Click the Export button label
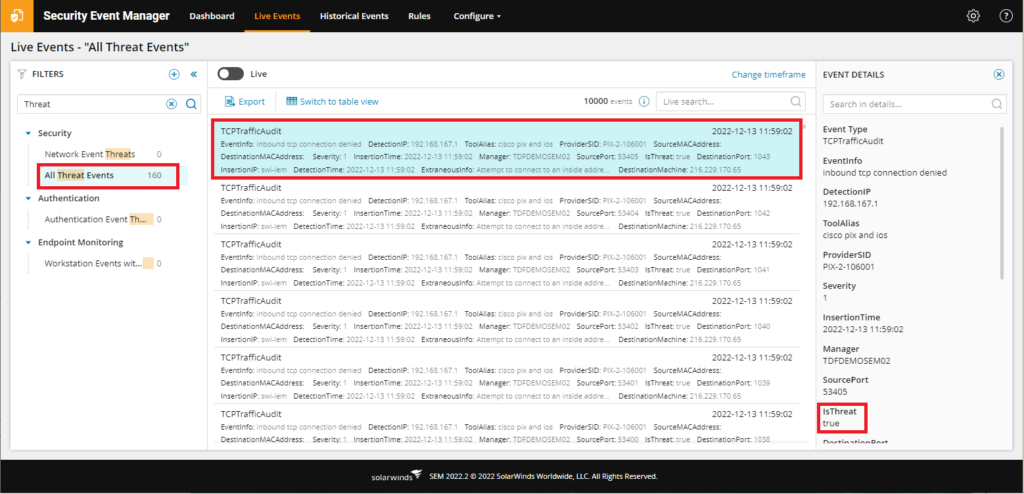Image resolution: width=1024 pixels, height=494 pixels. [251, 101]
